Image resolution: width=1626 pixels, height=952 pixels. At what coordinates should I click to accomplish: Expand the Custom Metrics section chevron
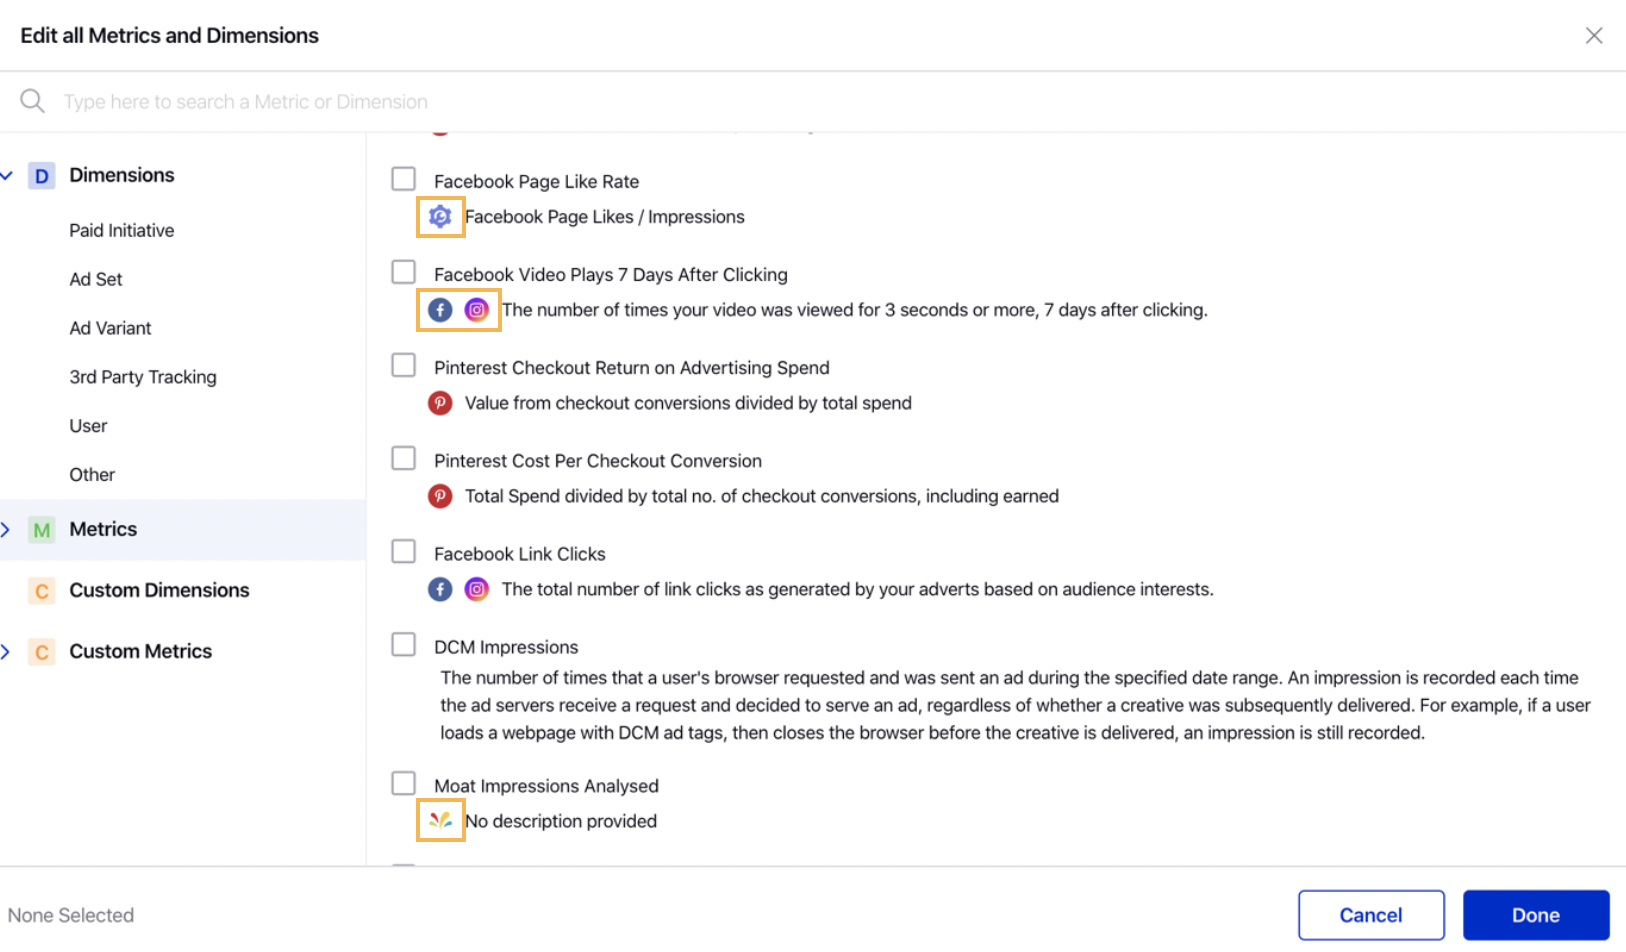point(6,652)
